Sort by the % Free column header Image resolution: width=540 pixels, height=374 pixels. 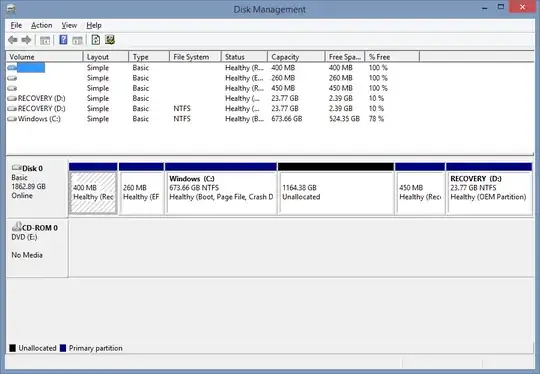[392, 57]
